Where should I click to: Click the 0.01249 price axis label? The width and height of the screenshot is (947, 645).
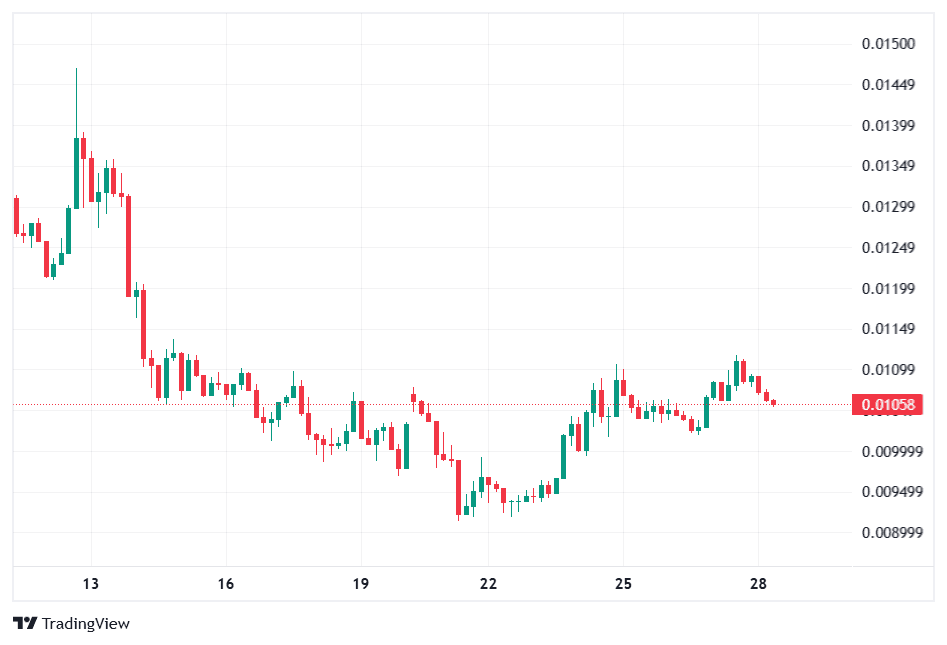click(888, 247)
